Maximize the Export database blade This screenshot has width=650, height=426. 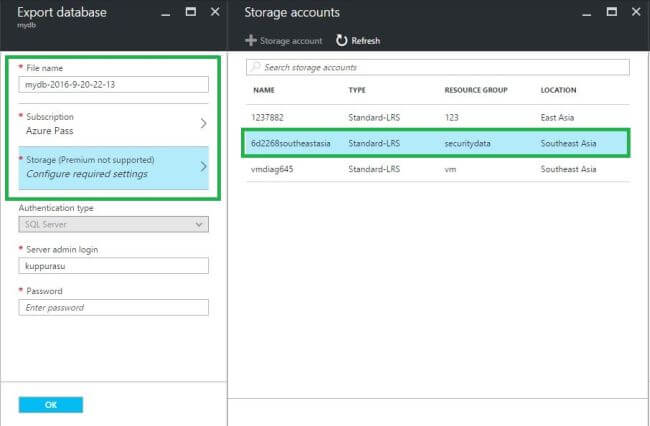point(192,13)
